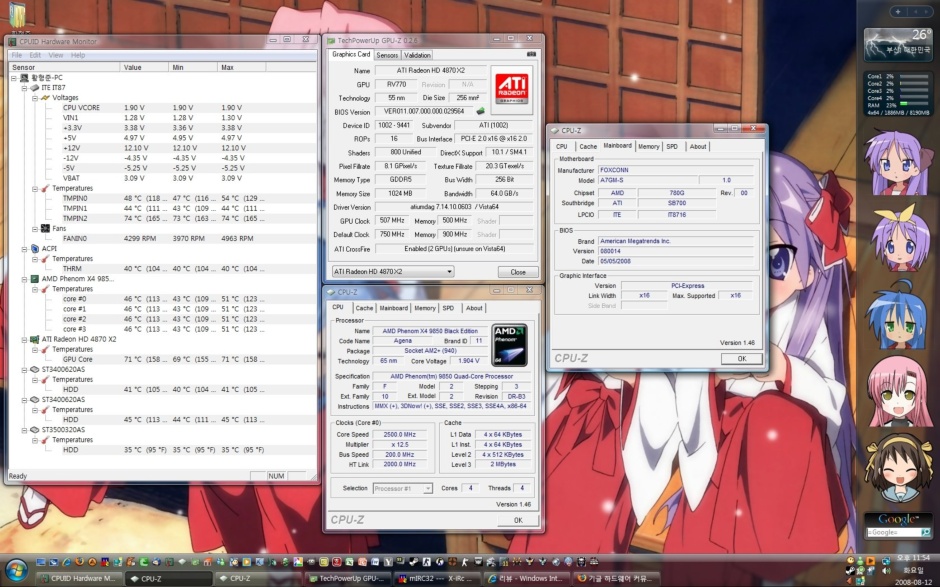Open the Windows Start orb
940x587 pixels.
pos(16,568)
